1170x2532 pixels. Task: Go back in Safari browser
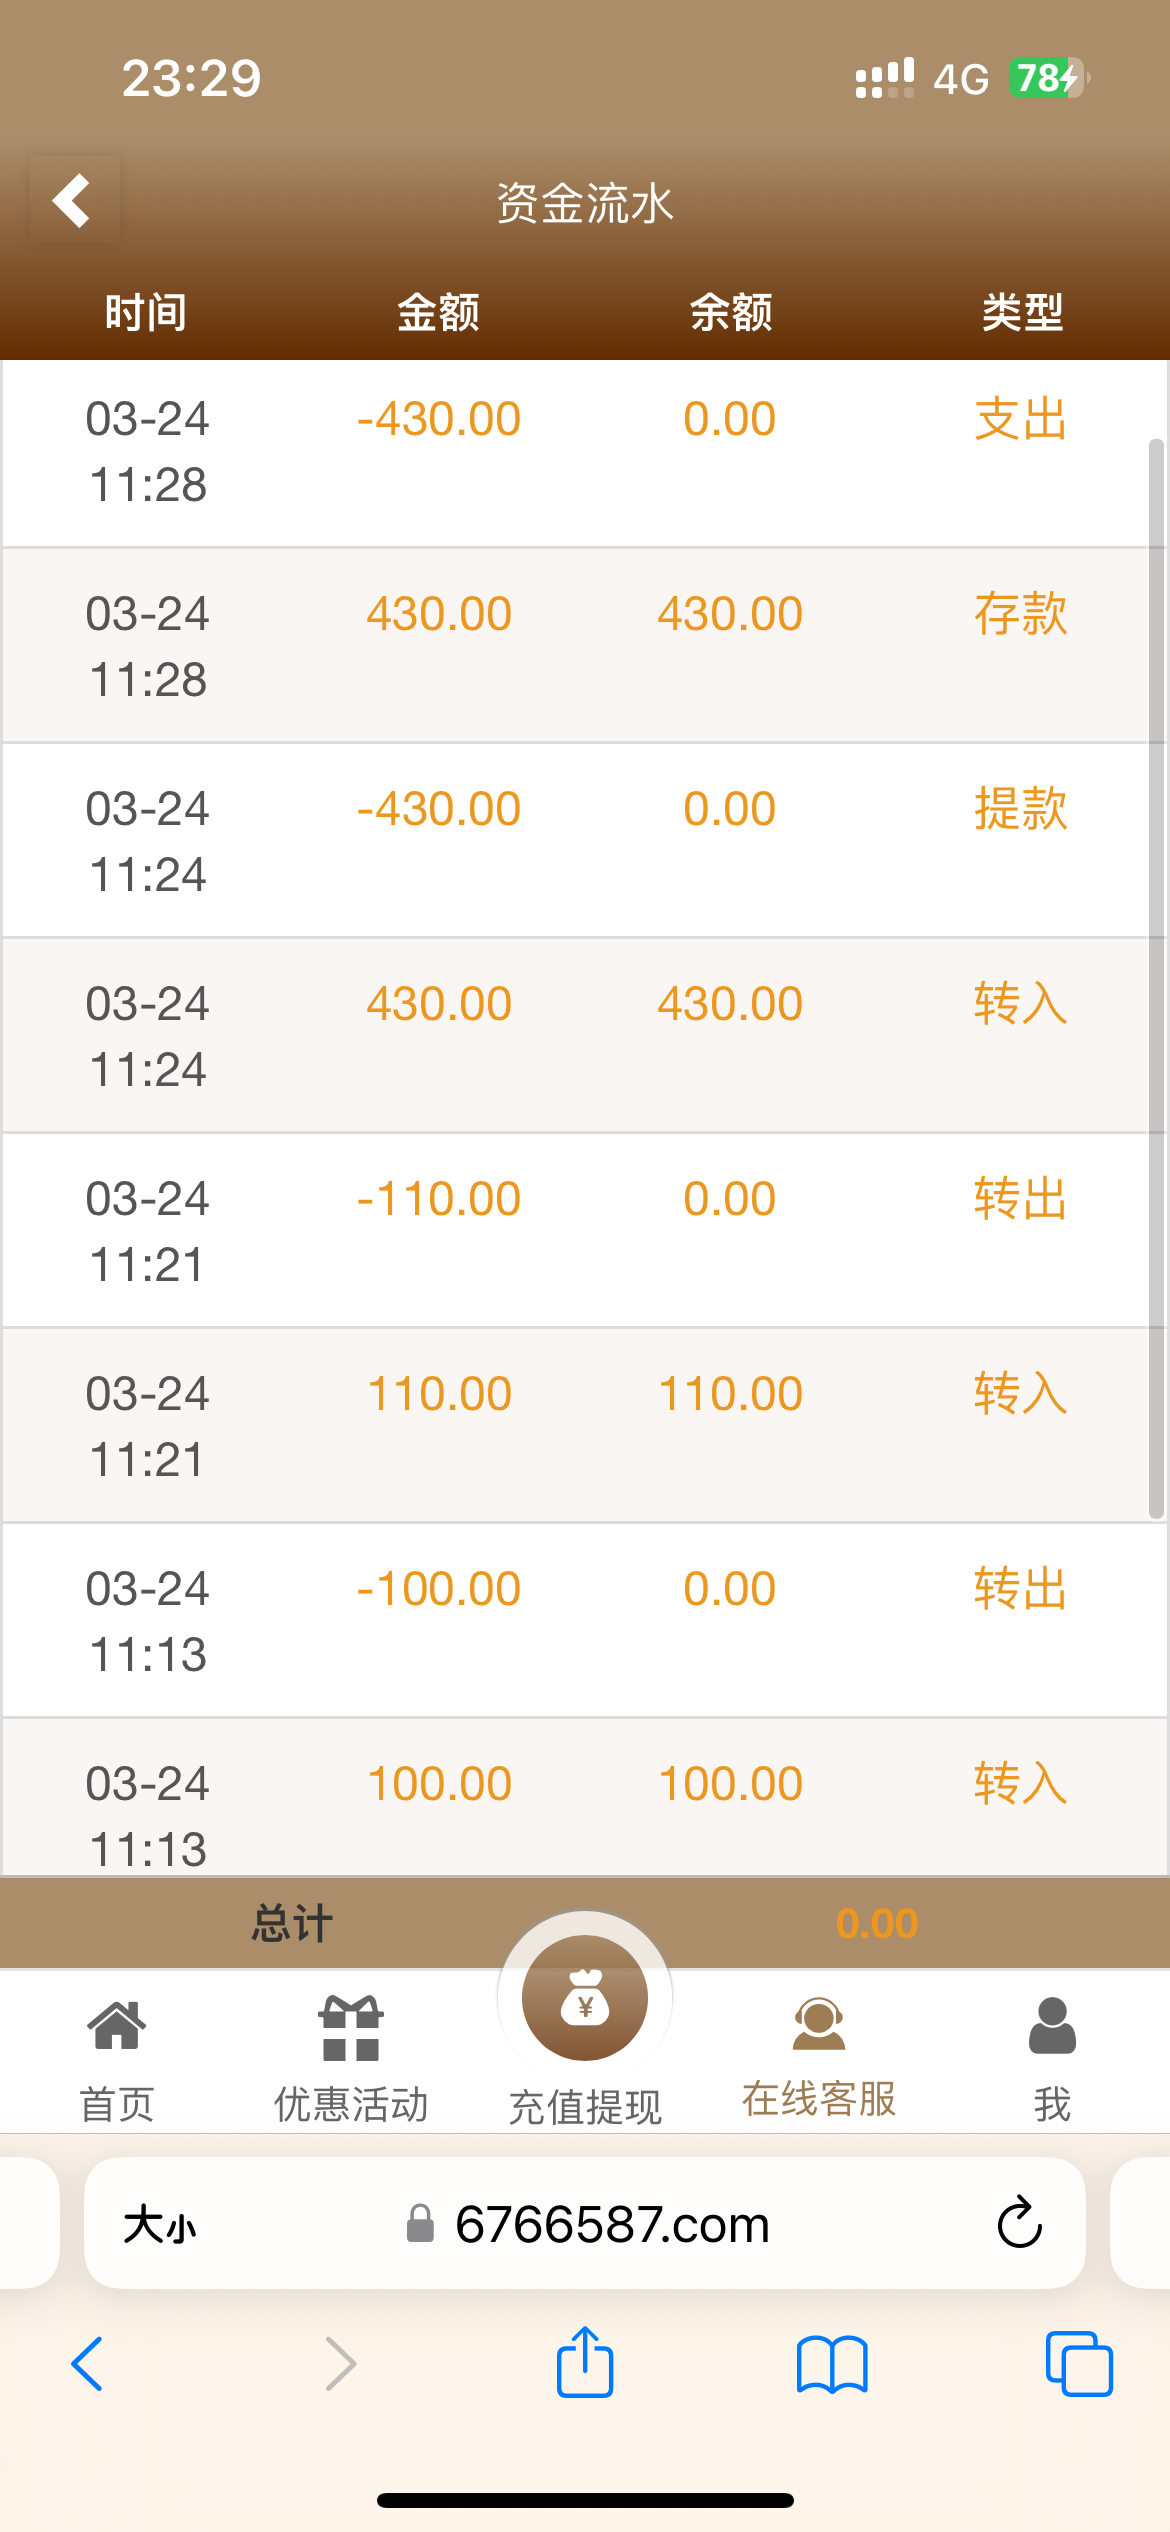[x=88, y=2365]
